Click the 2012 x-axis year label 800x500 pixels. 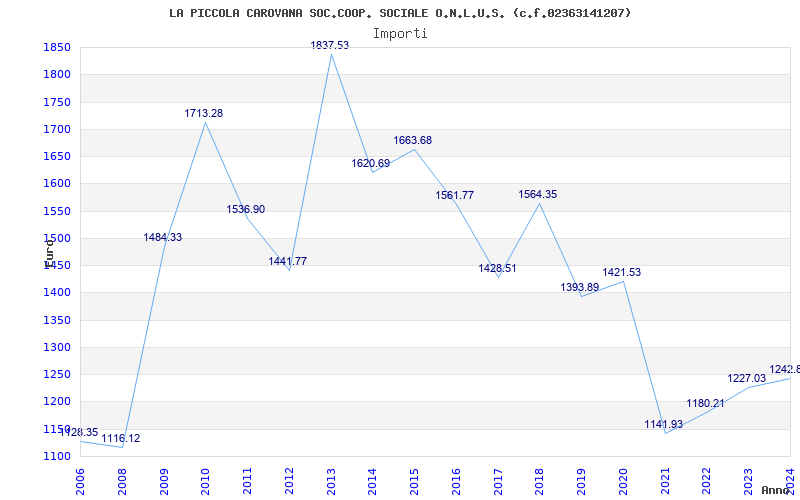(x=289, y=481)
